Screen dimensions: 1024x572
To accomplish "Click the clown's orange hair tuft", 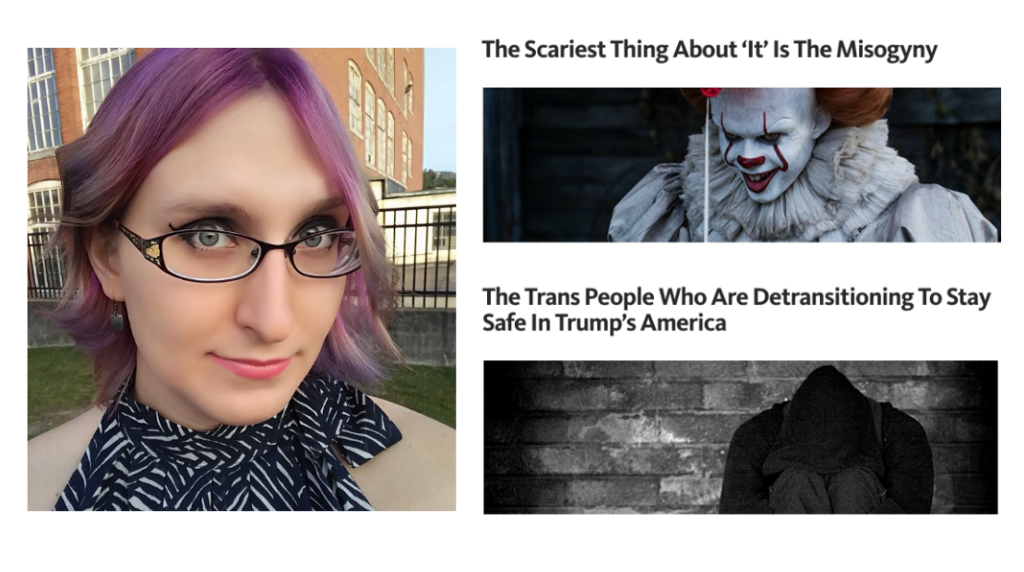I will click(x=854, y=103).
